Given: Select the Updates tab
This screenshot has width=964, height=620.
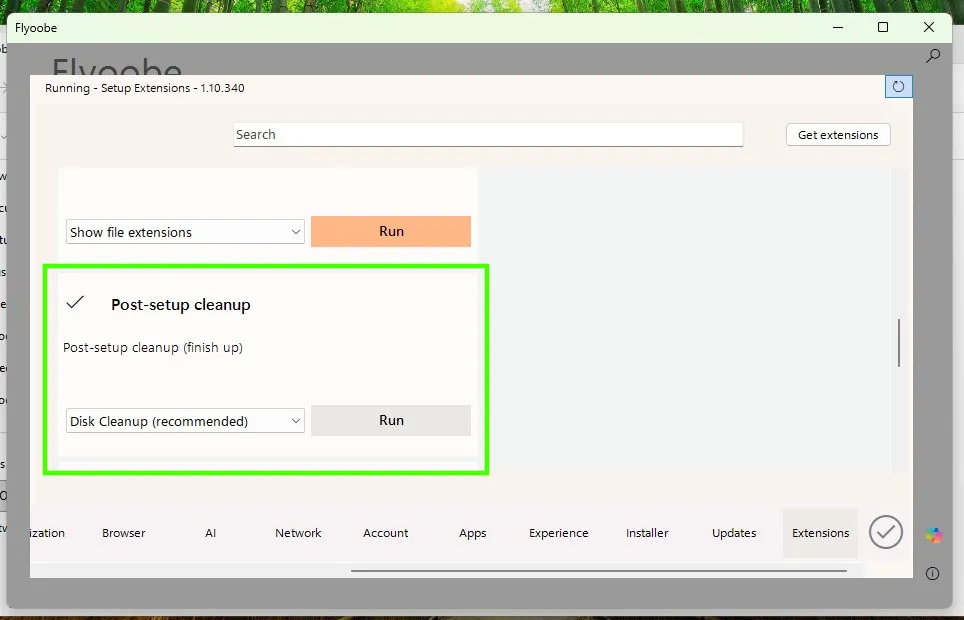Looking at the screenshot, I should [733, 533].
